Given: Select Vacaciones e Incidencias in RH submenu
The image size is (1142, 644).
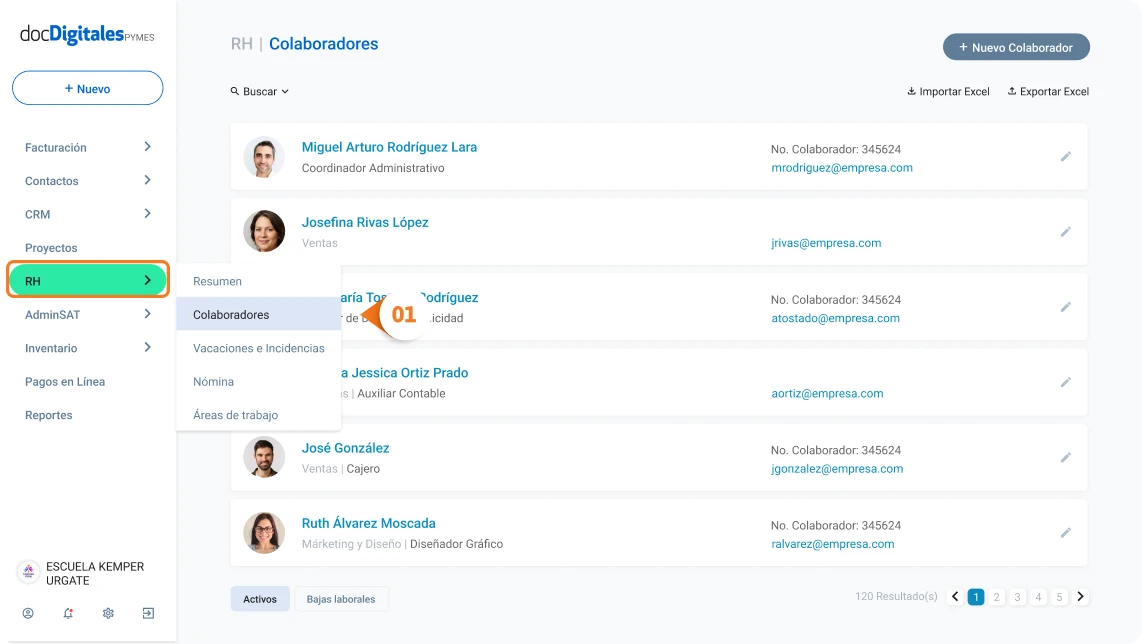Looking at the screenshot, I should point(259,348).
